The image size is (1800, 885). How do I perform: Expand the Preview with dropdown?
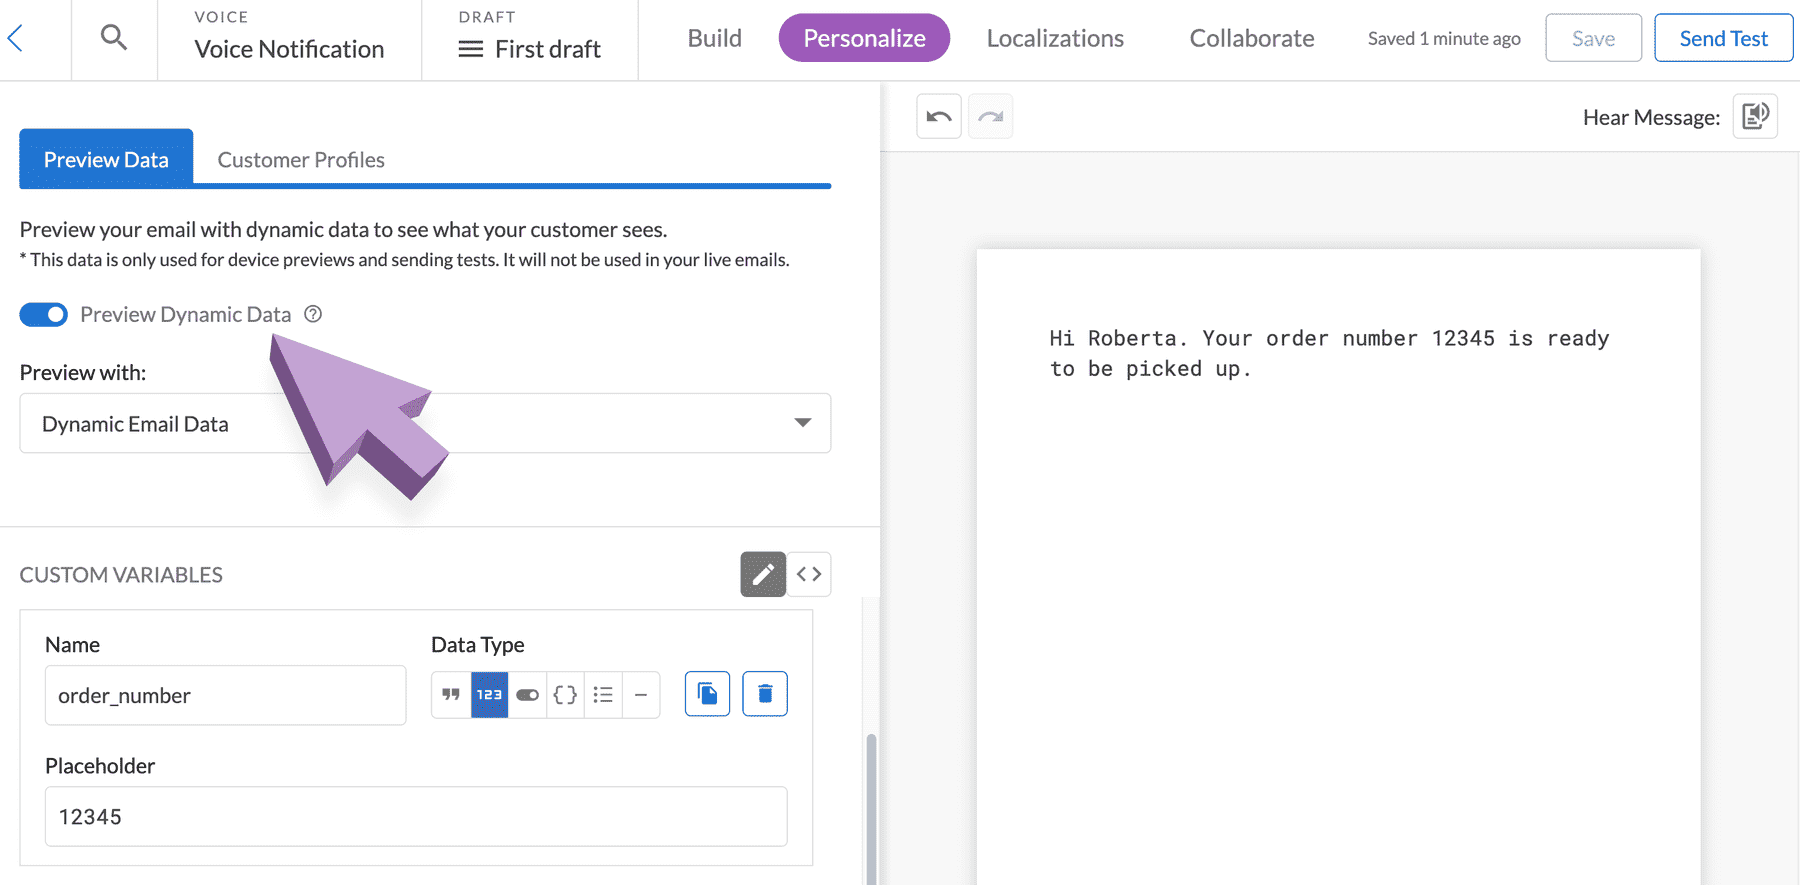(x=425, y=423)
